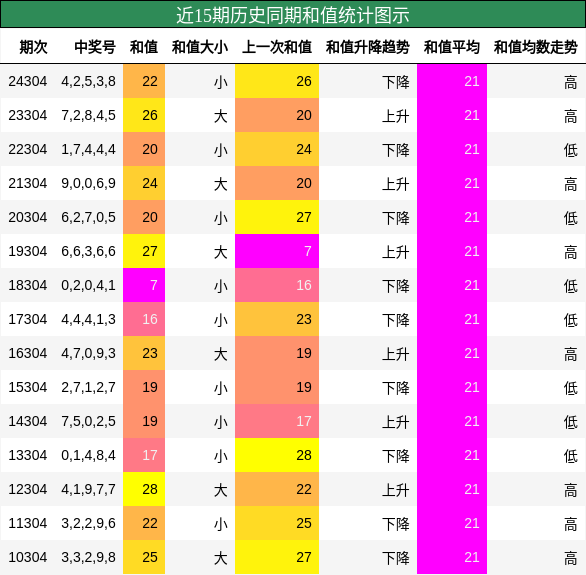Viewport: 586px width, 575px height.
Task: Click winning numbers 4,2,5,3,8
Action: click(x=89, y=81)
